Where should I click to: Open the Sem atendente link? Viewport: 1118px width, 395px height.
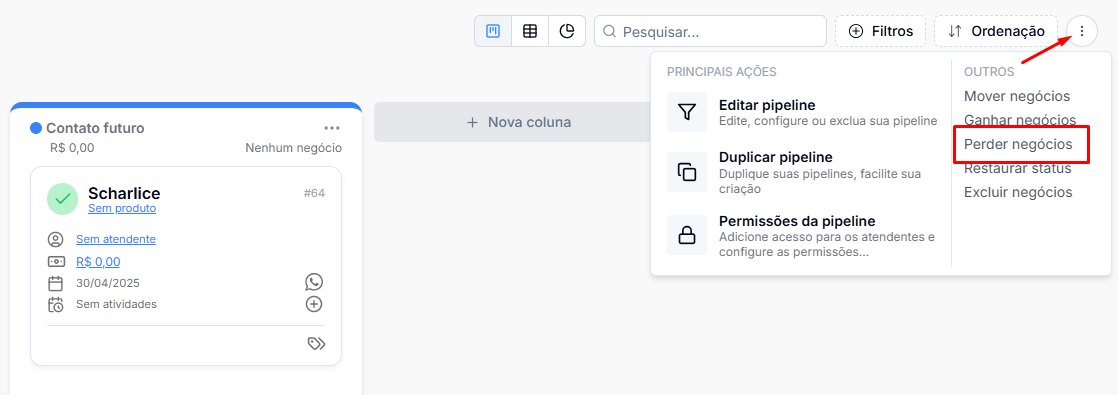(x=116, y=240)
